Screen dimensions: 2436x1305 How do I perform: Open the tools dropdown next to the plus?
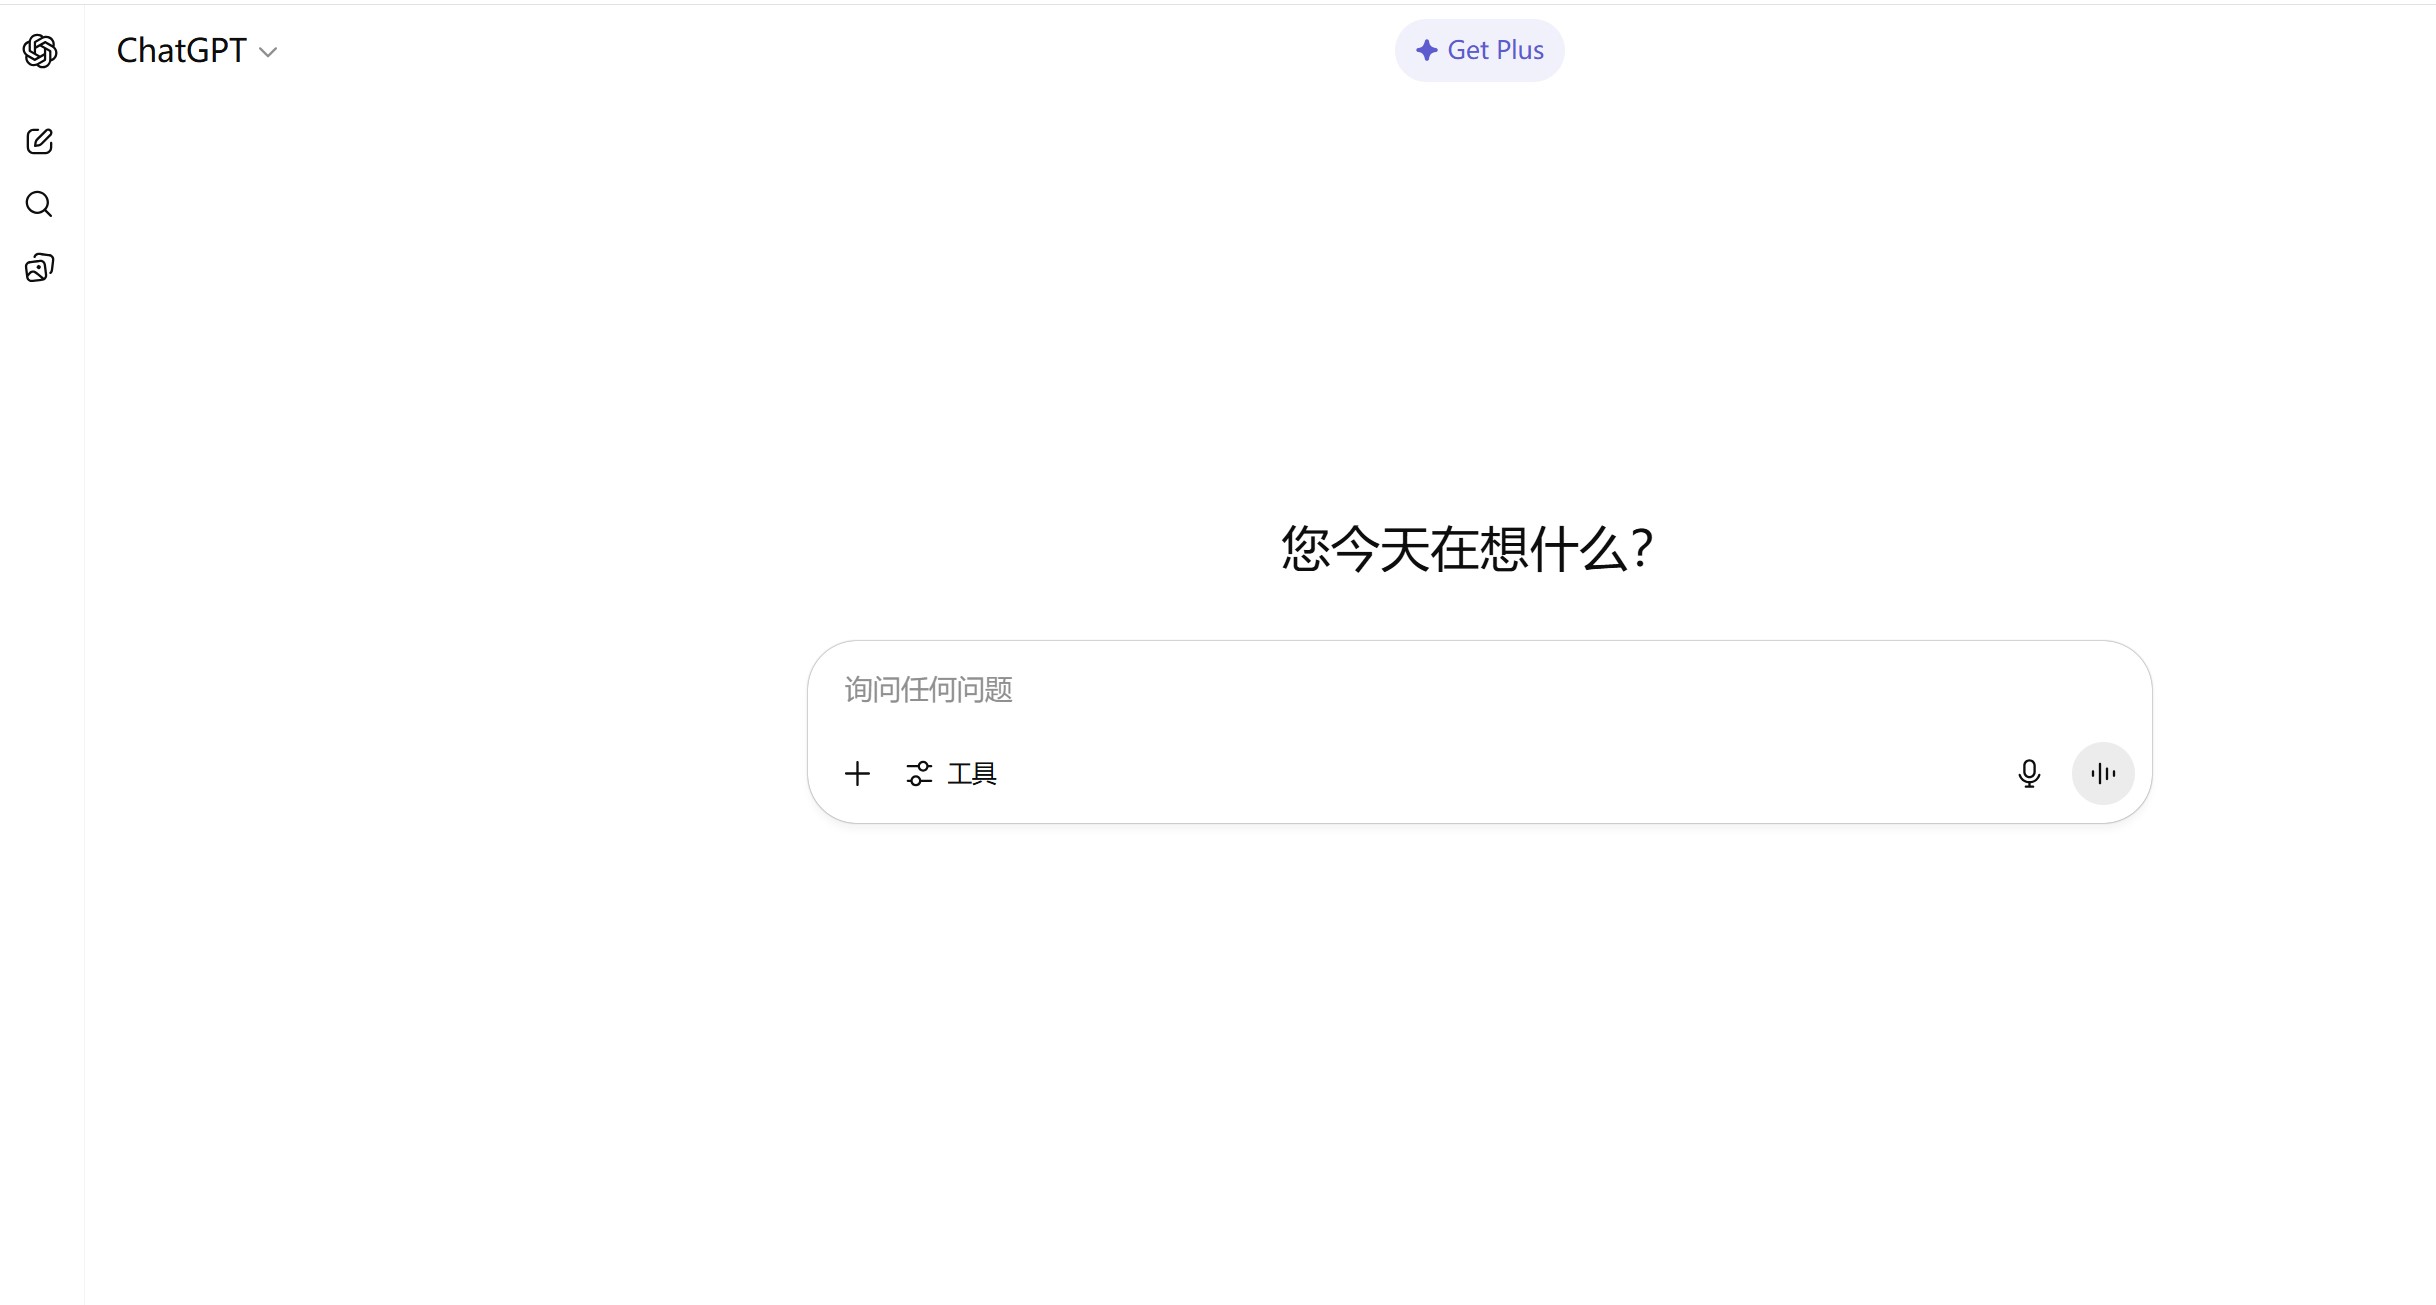919,773
